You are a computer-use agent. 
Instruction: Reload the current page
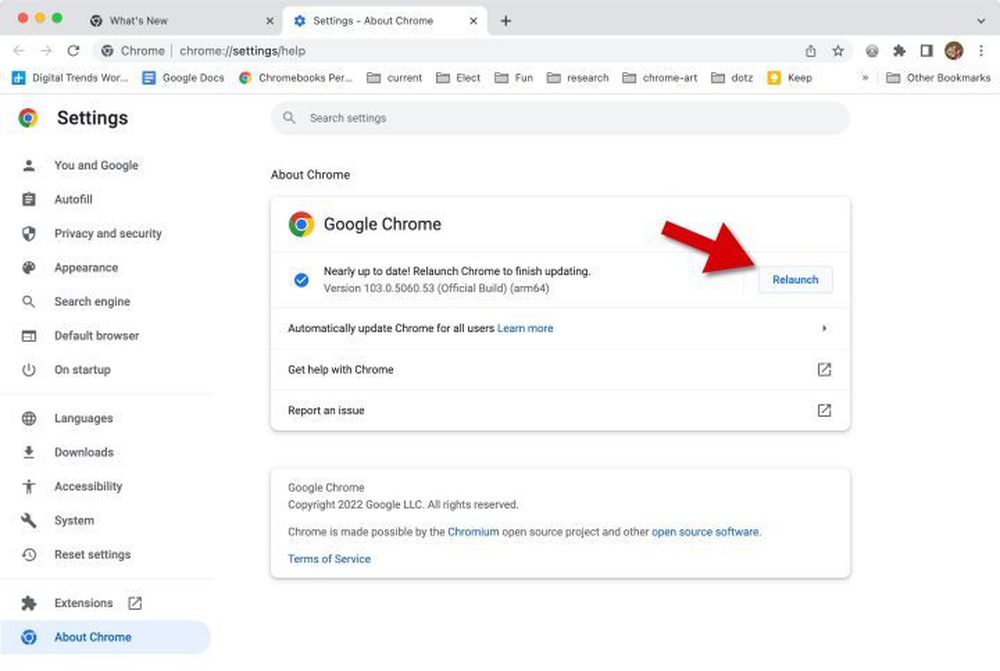[x=73, y=50]
